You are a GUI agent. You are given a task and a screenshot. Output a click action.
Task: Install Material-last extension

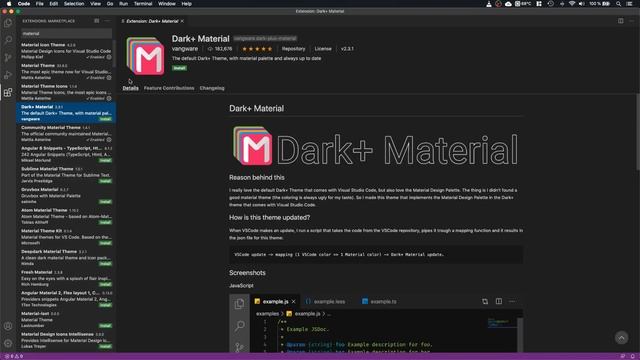pyautogui.click(x=105, y=326)
